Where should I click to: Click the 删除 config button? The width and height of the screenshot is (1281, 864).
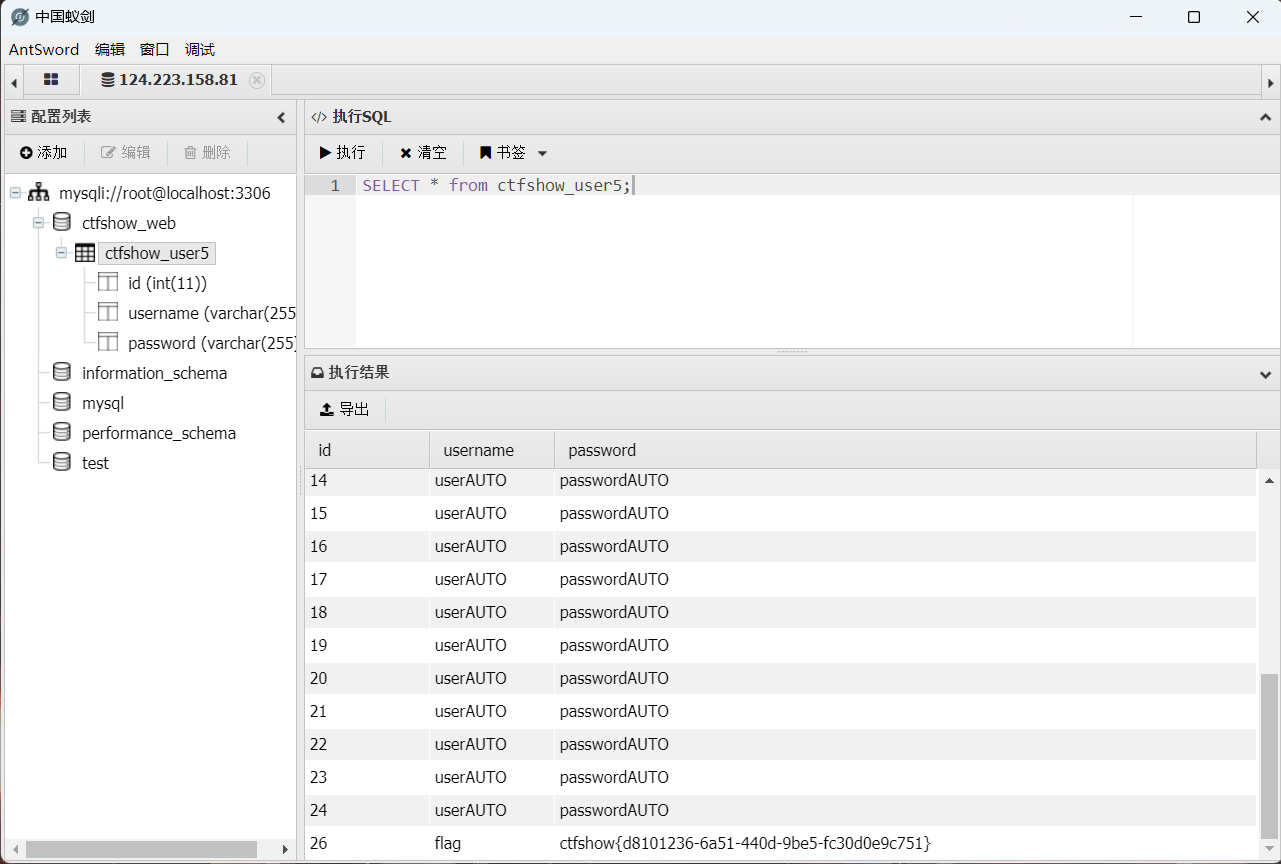207,152
